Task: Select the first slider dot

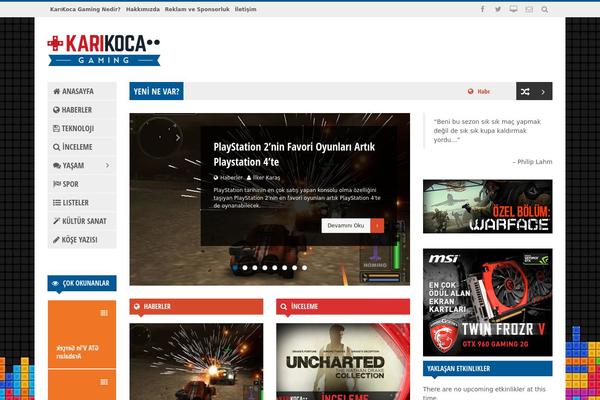Action: click(x=235, y=268)
